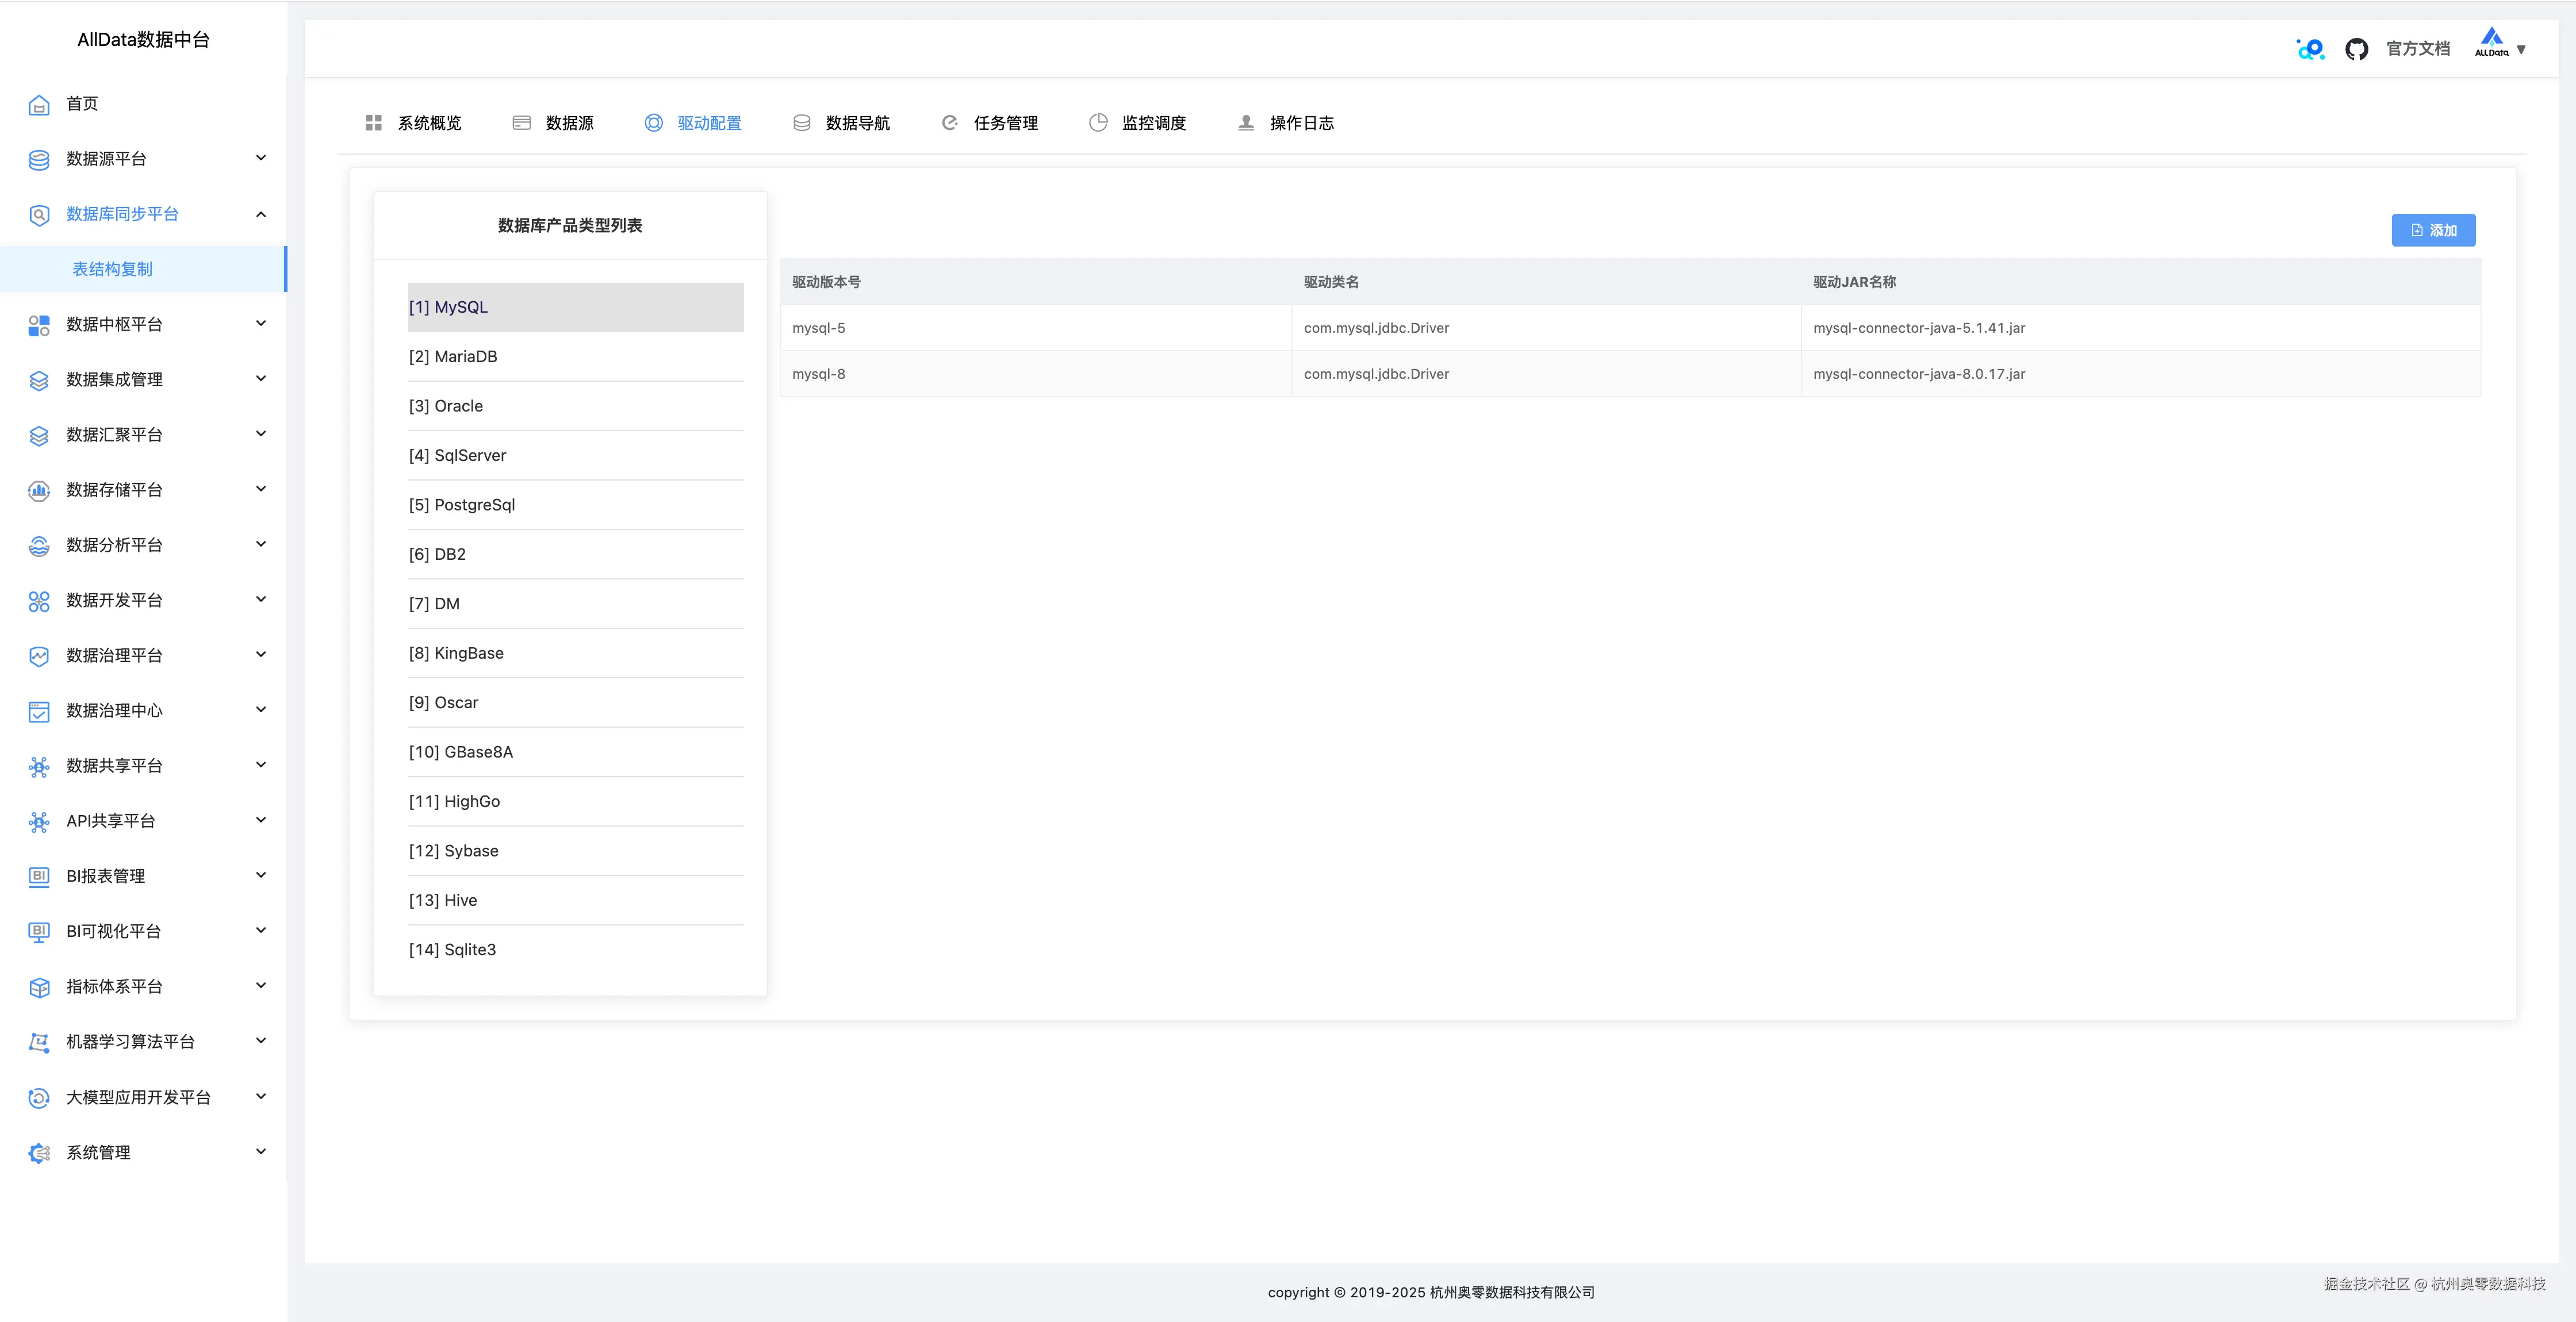This screenshot has width=2576, height=1322.
Task: Select [3] Oracle in database list
Action: (446, 406)
